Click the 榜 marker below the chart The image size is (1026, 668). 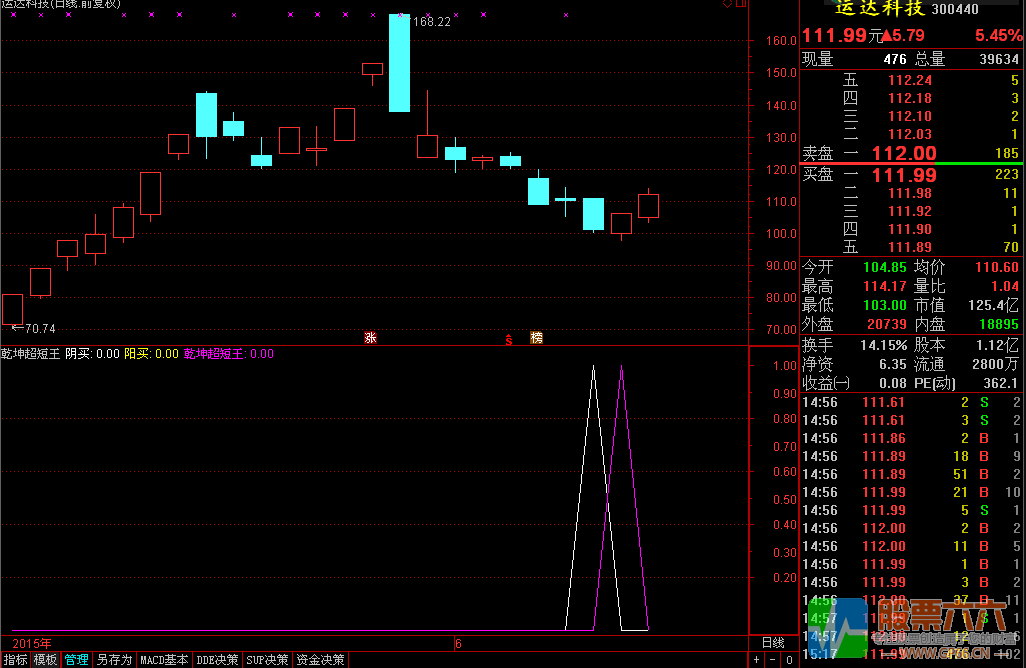coord(537,338)
